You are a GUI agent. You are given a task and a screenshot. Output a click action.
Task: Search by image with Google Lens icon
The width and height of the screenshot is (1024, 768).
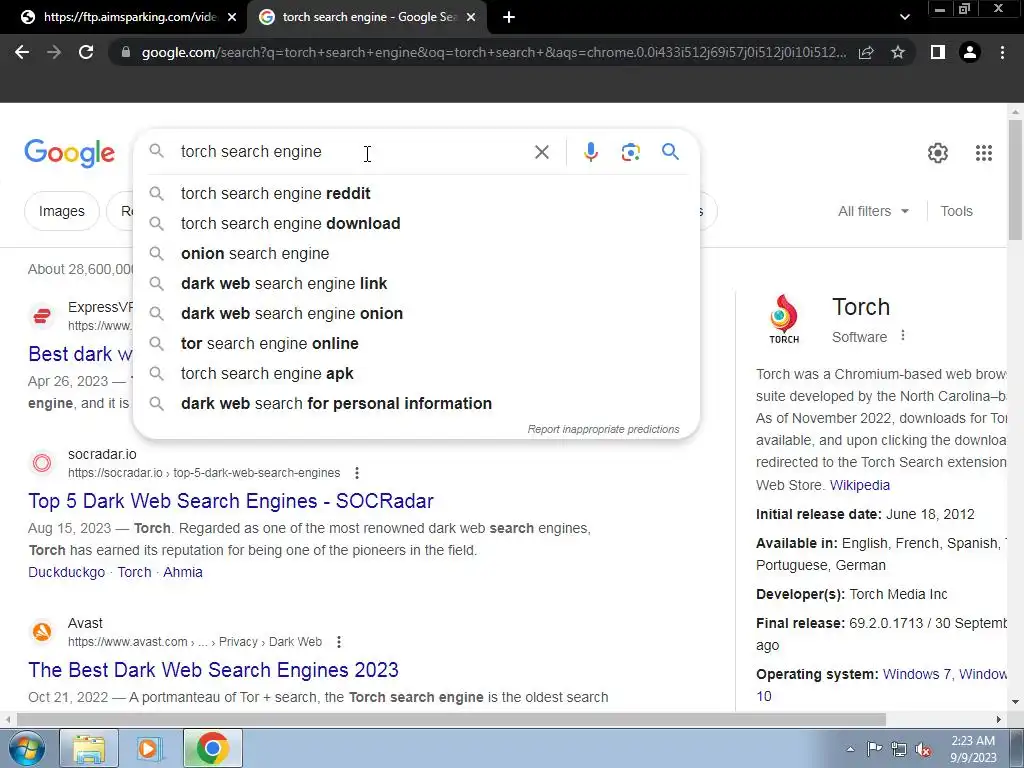tap(630, 152)
